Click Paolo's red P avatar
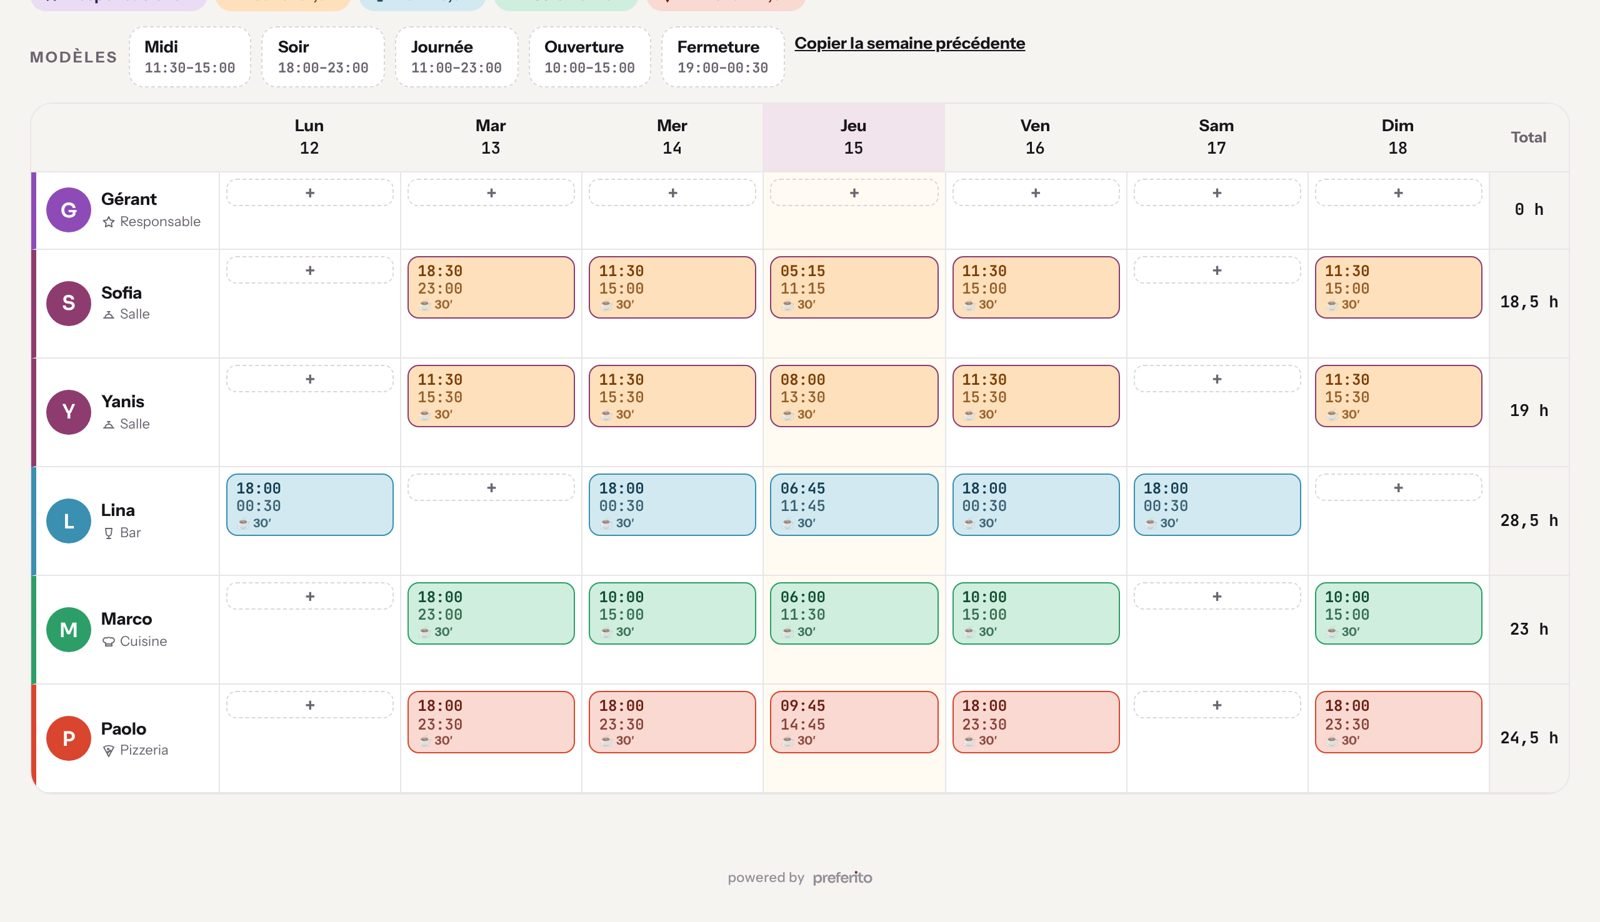The width and height of the screenshot is (1600, 922). [69, 739]
